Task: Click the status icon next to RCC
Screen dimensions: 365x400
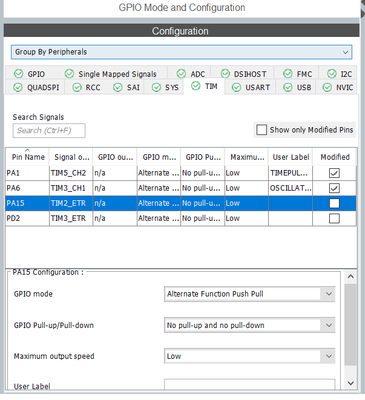Action: 77,87
